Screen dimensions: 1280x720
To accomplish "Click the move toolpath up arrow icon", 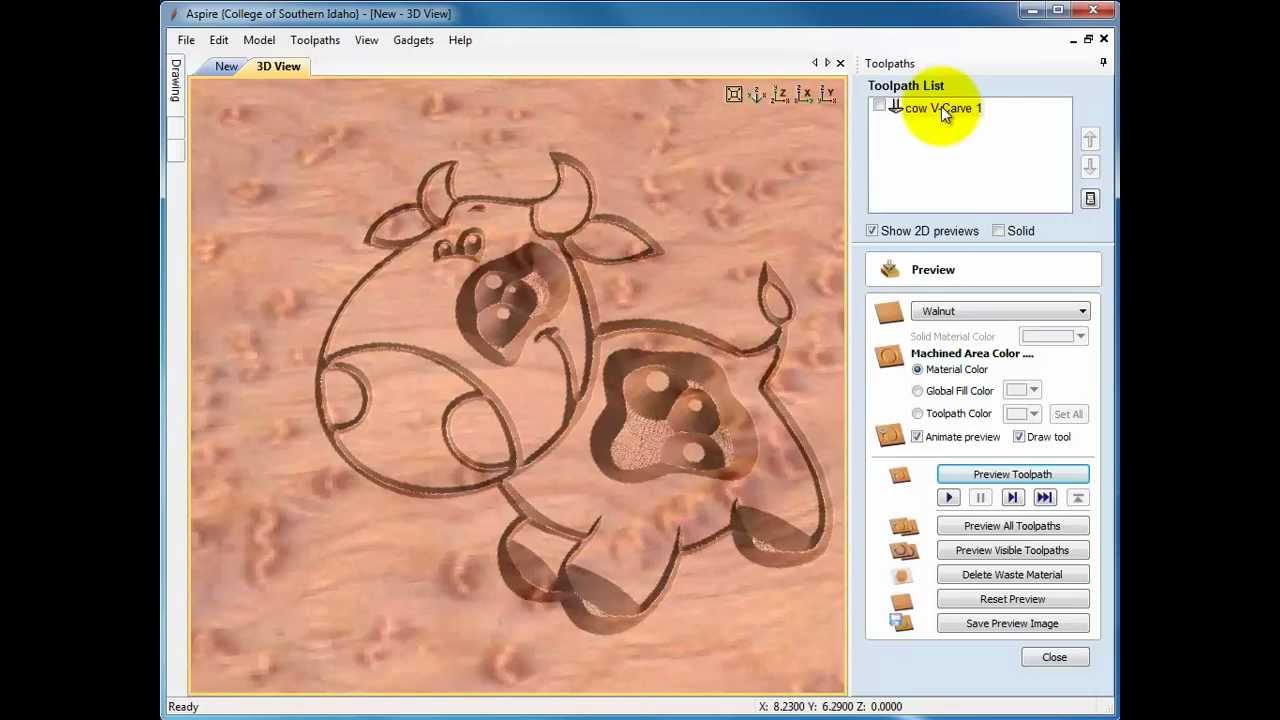I will pyautogui.click(x=1090, y=139).
